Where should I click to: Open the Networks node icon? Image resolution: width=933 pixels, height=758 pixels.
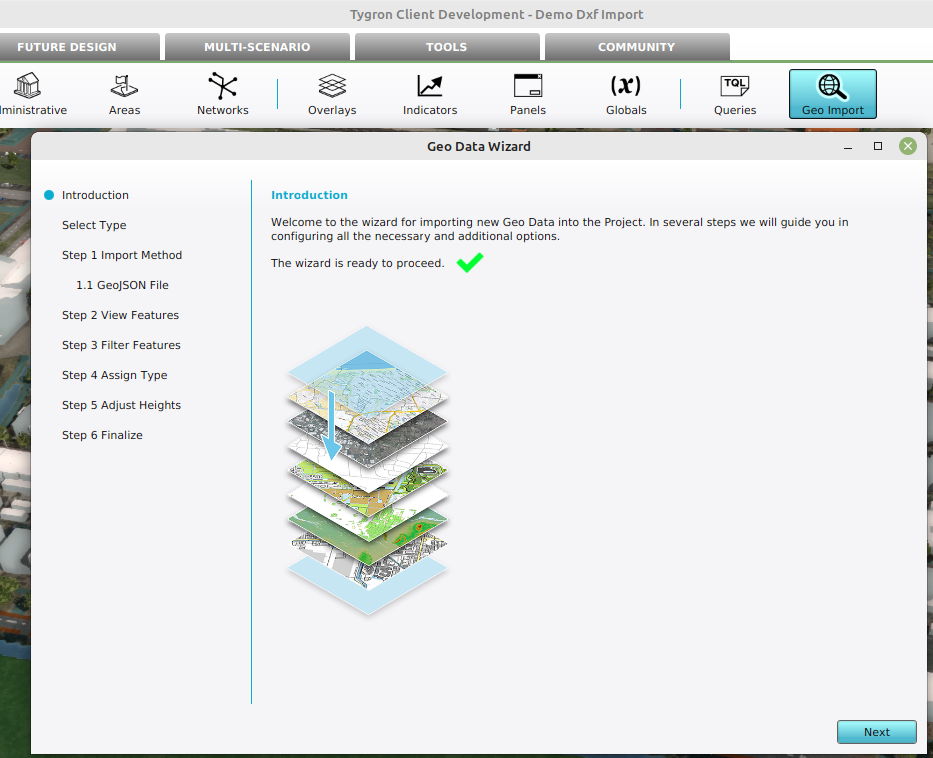(222, 86)
